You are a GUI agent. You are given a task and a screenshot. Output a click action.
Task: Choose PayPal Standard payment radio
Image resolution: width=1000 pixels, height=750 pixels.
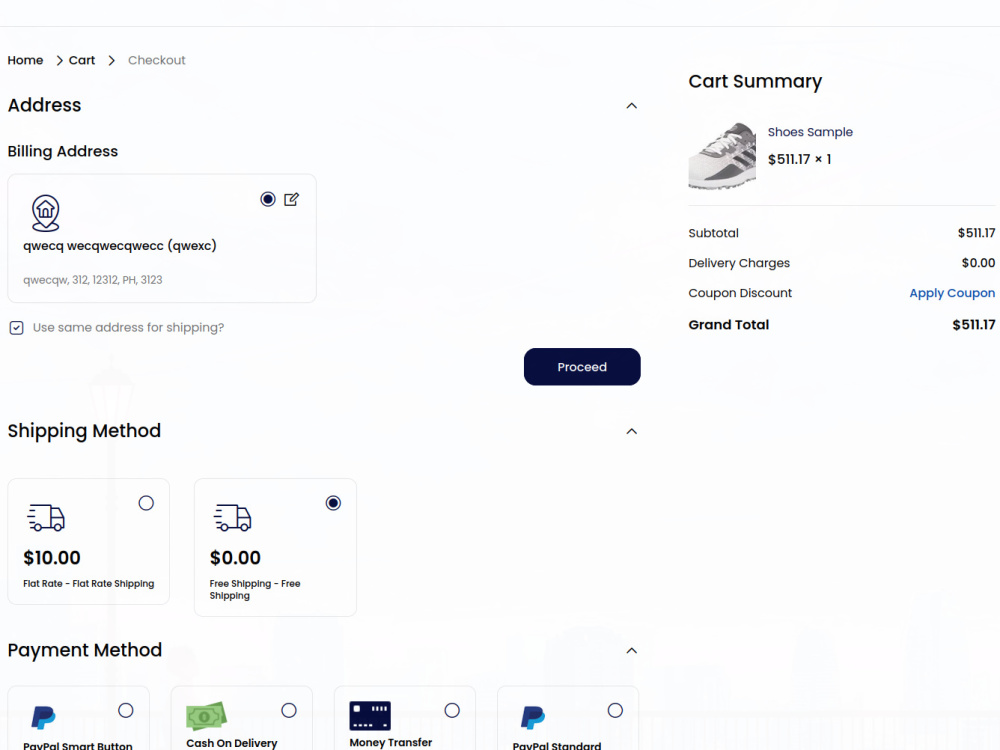pos(615,710)
